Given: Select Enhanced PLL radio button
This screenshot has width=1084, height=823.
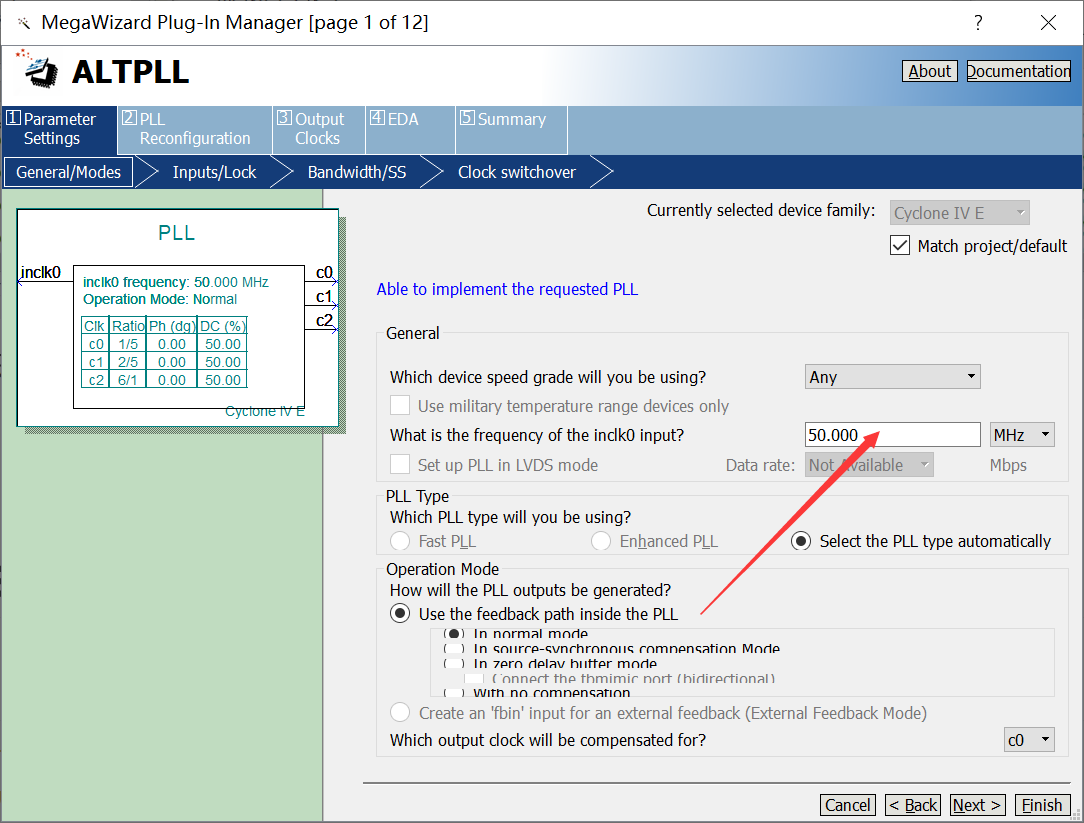Looking at the screenshot, I should (601, 541).
